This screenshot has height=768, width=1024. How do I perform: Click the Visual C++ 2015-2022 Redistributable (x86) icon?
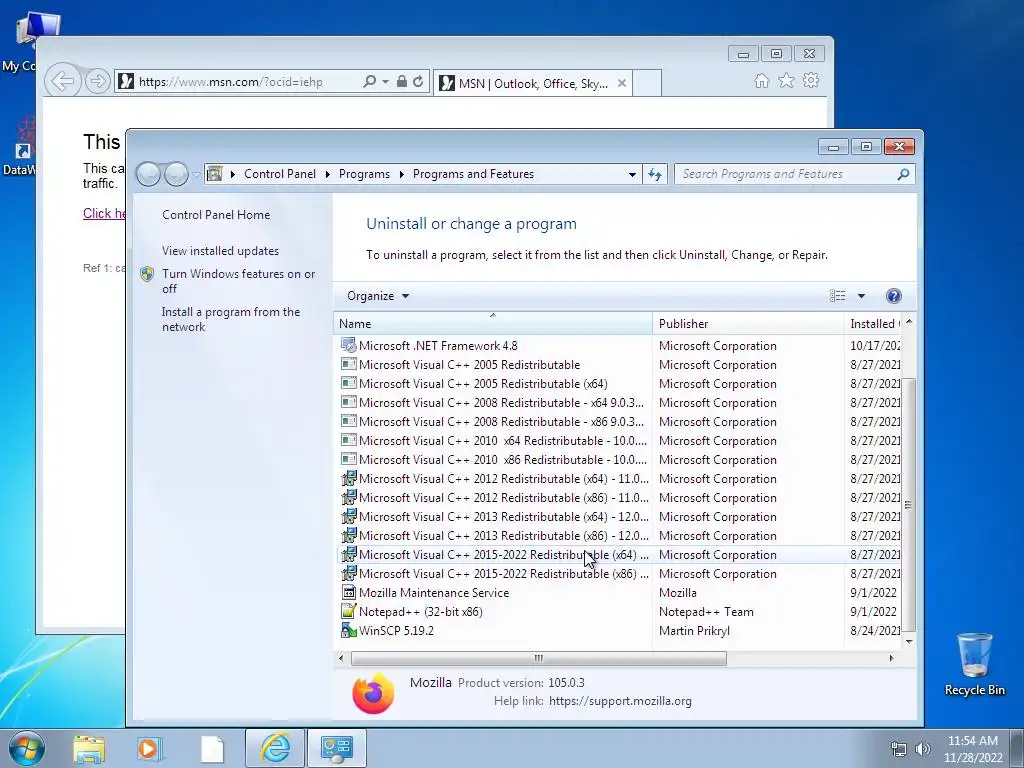(x=349, y=573)
